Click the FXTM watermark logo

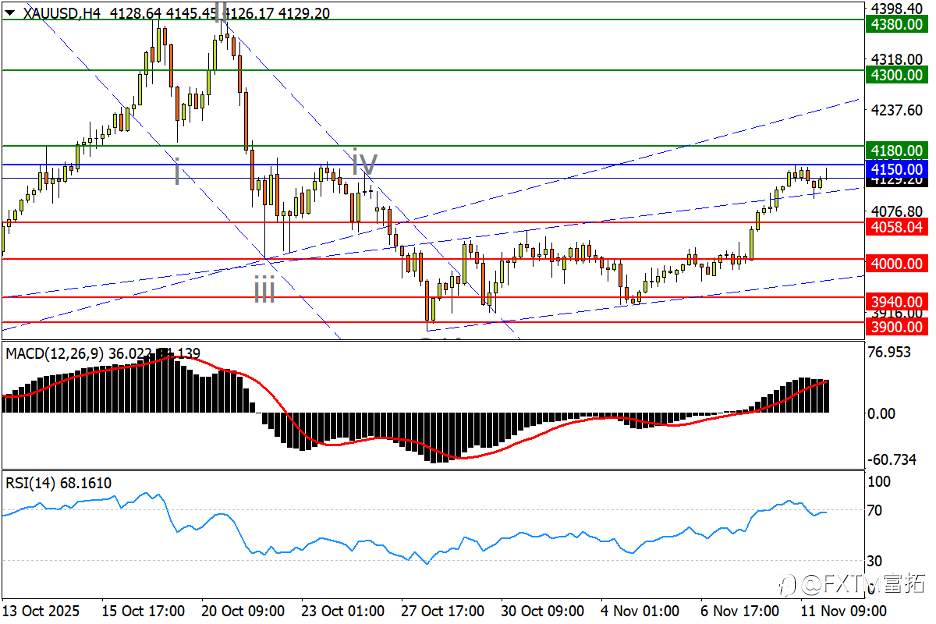pyautogui.click(x=852, y=585)
